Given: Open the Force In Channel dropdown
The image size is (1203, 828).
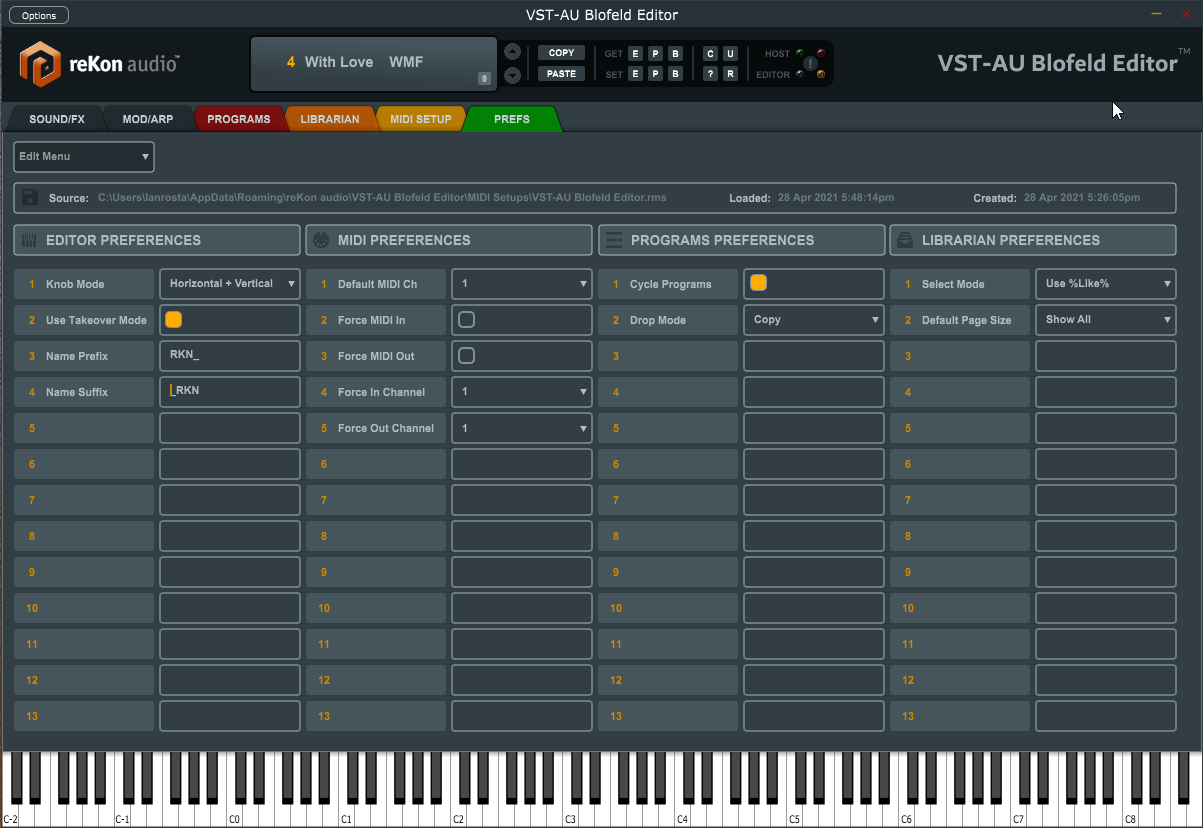Looking at the screenshot, I should (x=522, y=392).
